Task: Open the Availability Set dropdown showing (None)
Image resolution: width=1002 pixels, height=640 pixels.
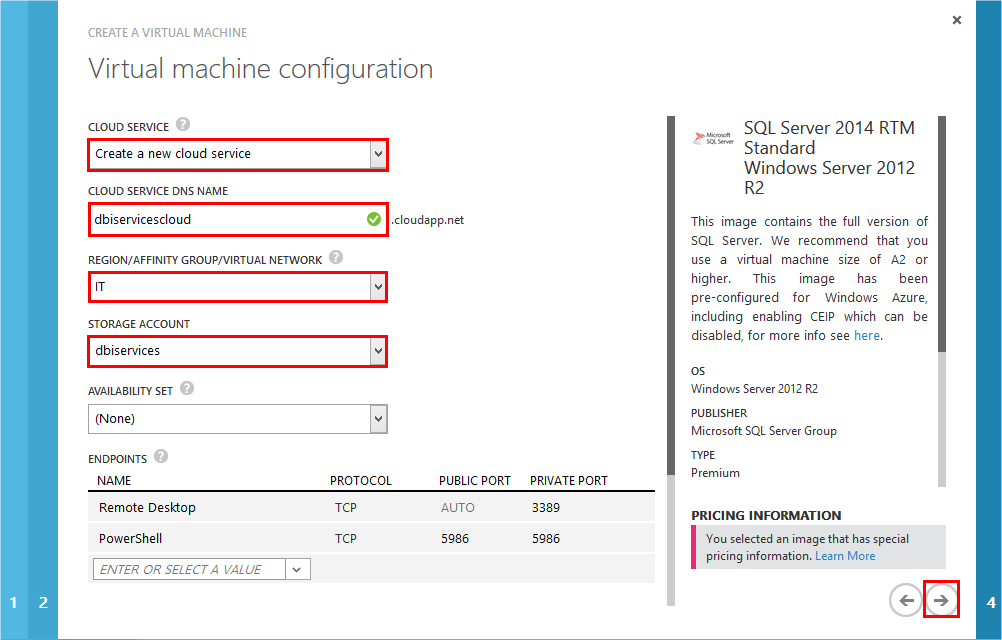Action: [378, 419]
